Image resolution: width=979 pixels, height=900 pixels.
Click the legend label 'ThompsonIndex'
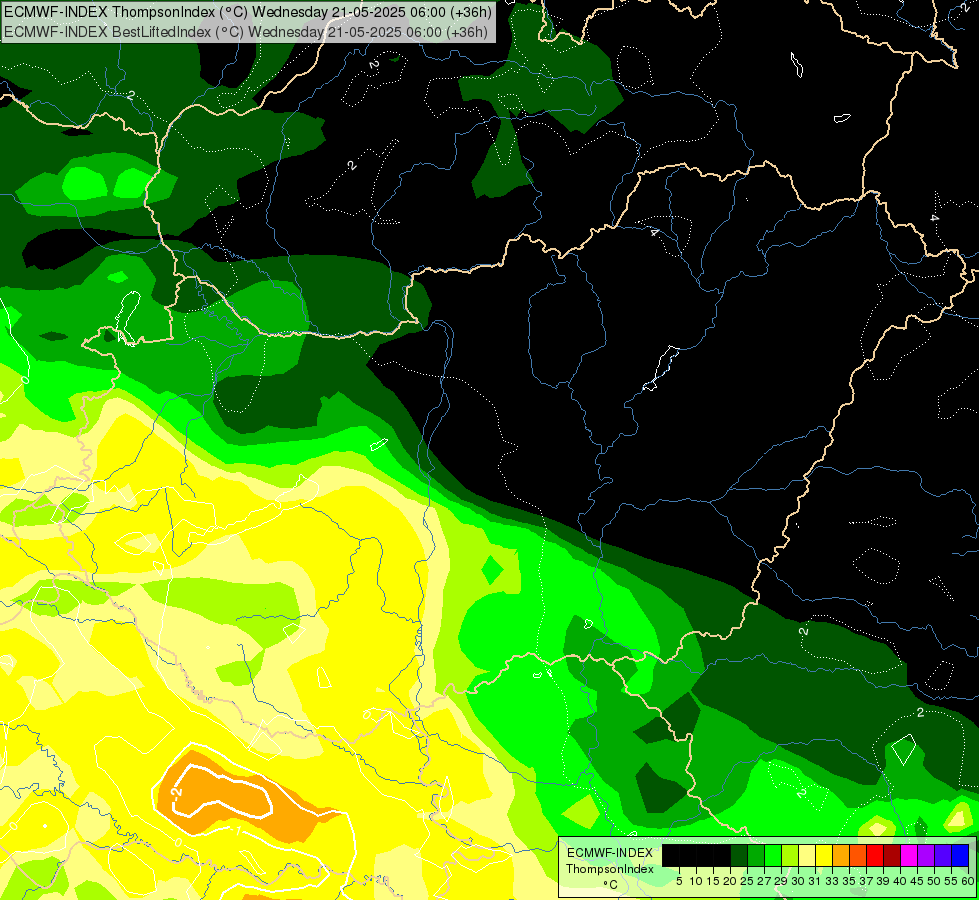tap(610, 869)
